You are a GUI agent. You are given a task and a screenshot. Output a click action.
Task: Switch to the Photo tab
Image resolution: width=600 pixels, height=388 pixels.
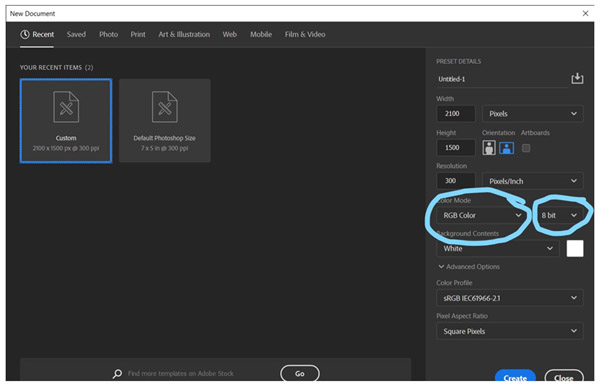point(109,34)
